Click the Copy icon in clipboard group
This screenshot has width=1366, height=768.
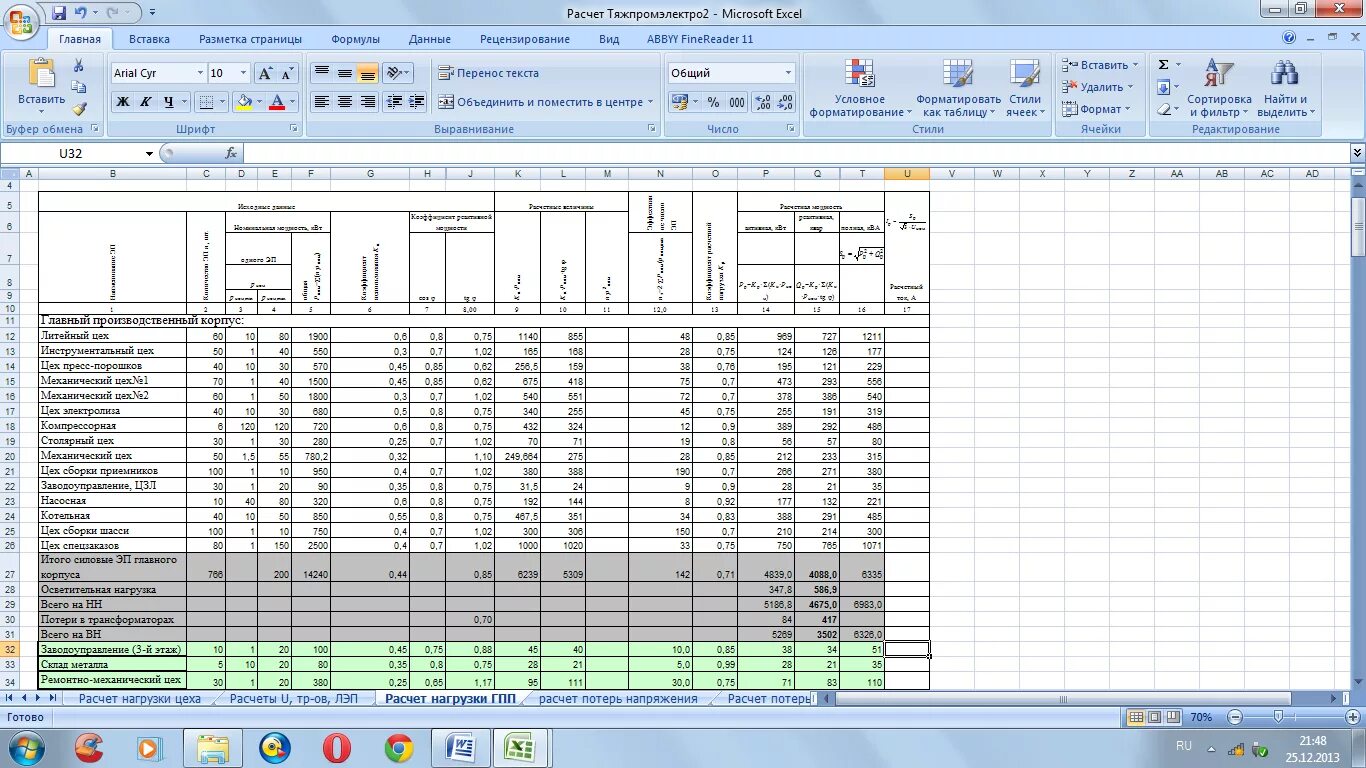[79, 87]
